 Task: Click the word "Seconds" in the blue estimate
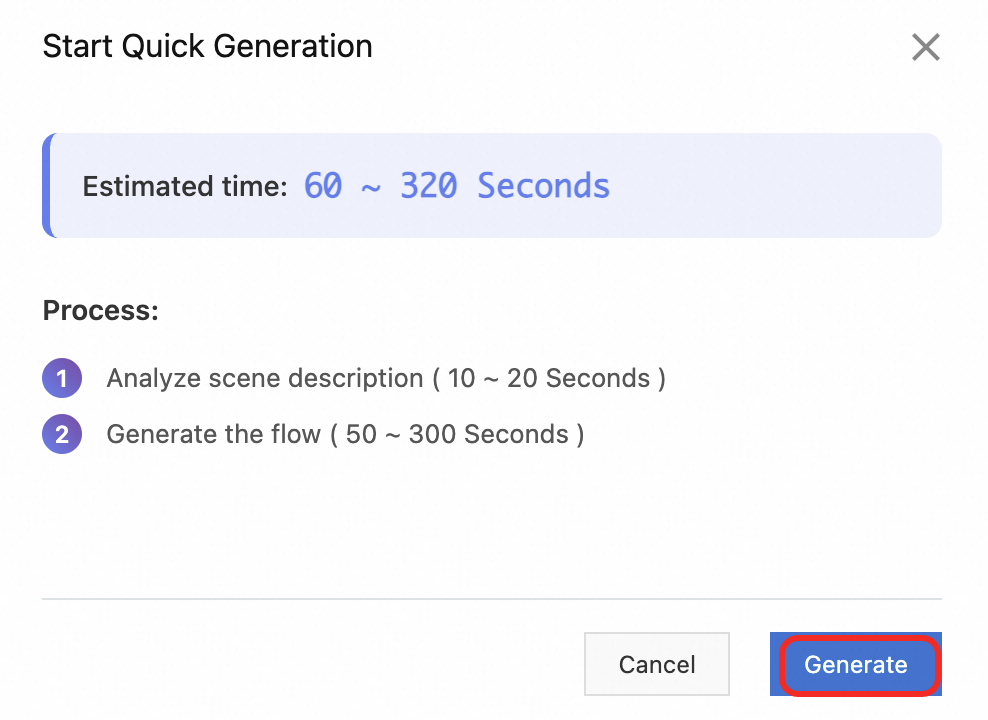543,186
